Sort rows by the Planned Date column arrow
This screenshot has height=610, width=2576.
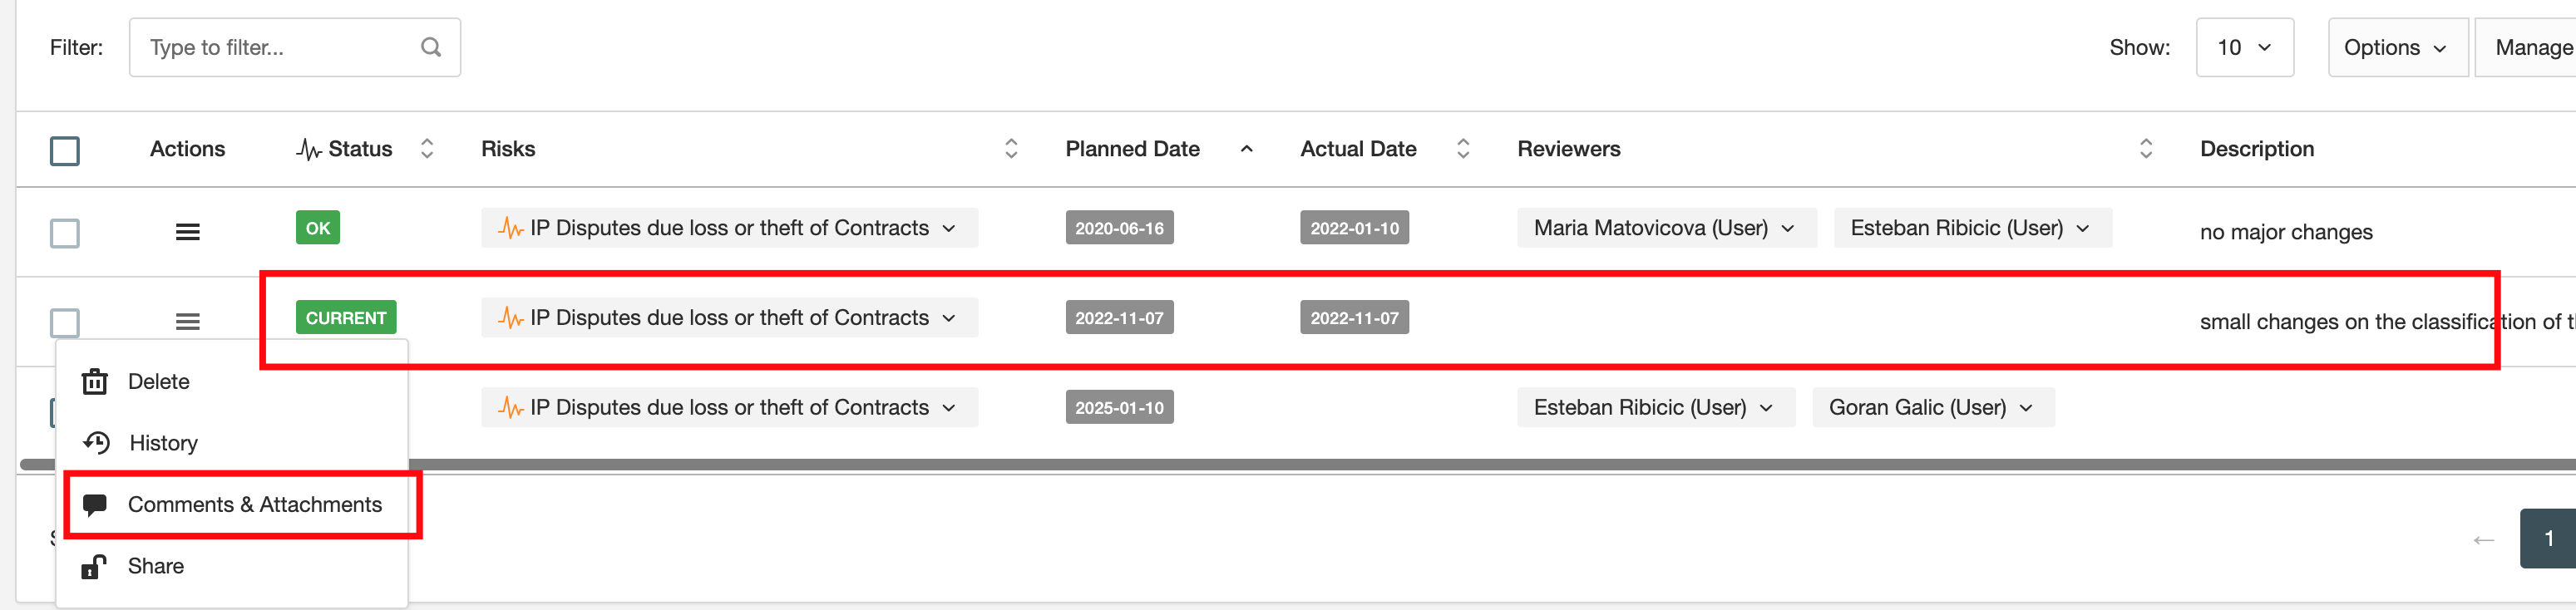(x=1246, y=148)
